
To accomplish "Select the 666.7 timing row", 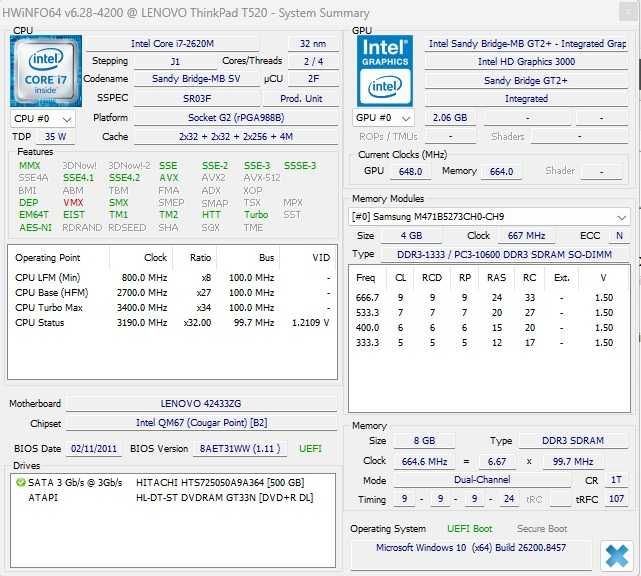I will [489, 298].
